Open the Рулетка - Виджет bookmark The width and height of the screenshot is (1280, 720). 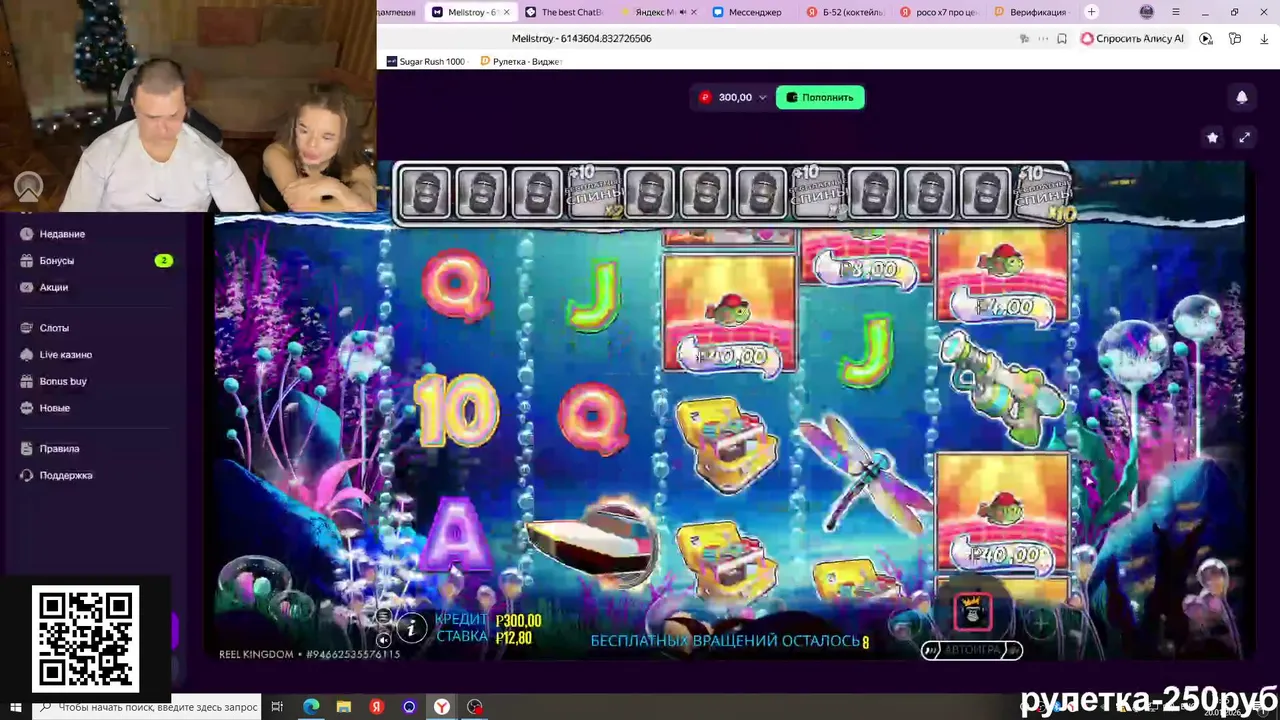click(521, 62)
